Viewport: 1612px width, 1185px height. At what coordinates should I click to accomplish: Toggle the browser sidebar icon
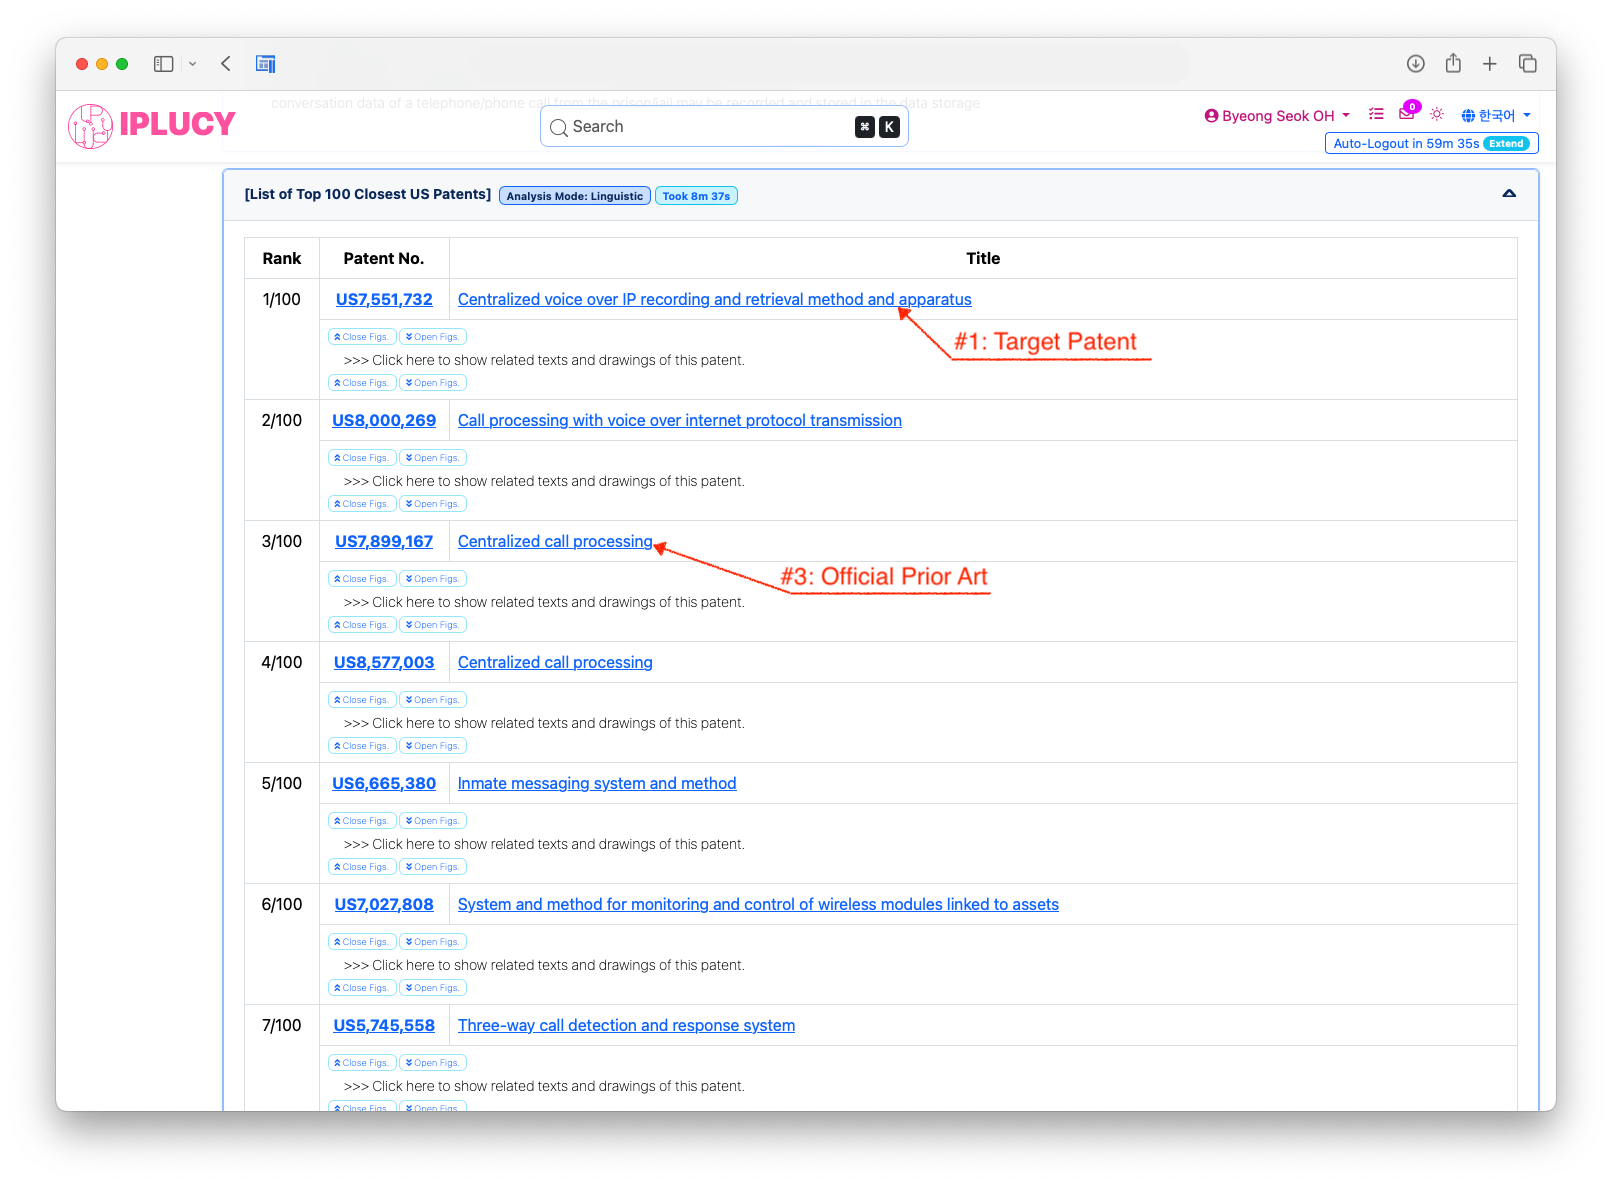pos(164,64)
